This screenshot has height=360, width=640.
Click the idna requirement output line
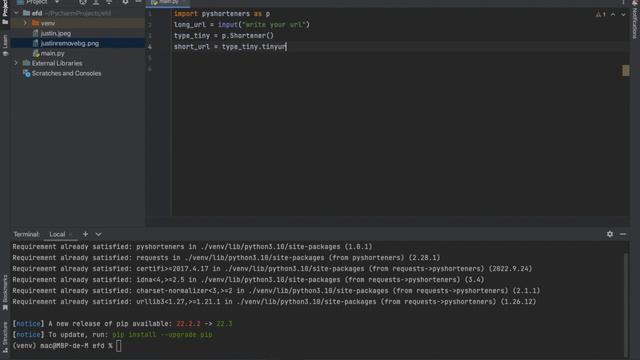(248, 280)
